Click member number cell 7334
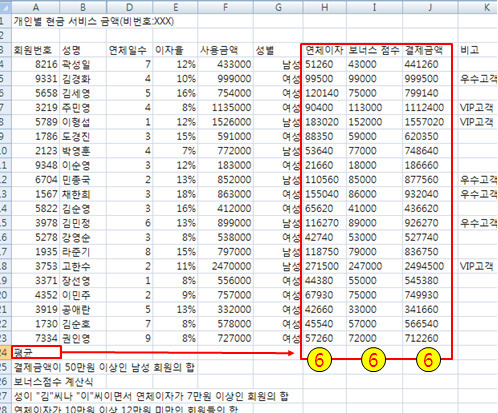 click(x=36, y=338)
